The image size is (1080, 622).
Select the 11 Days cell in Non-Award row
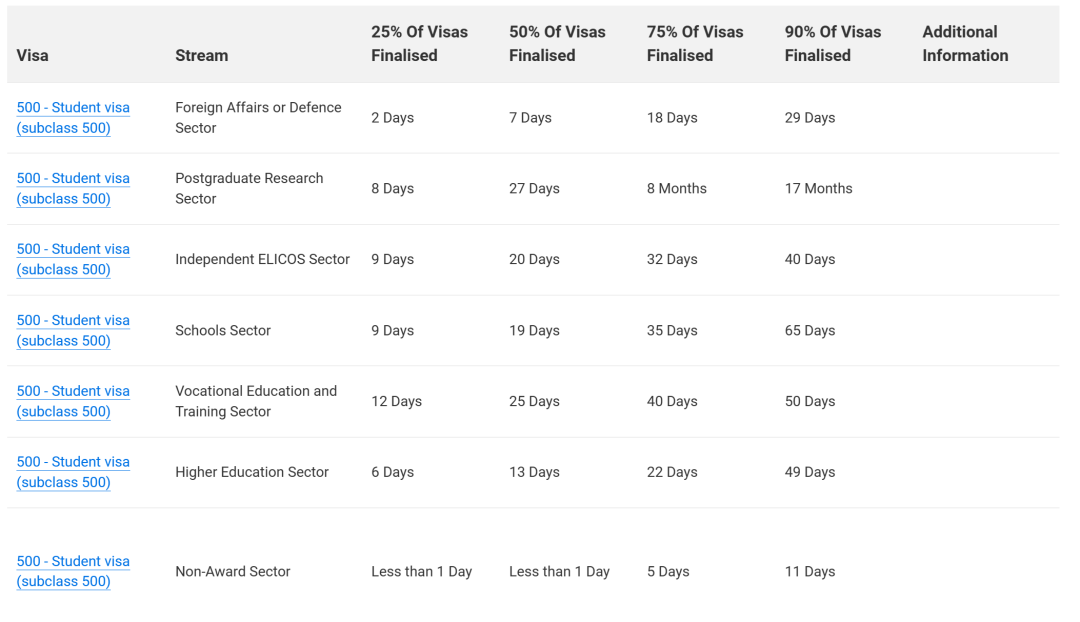click(810, 572)
